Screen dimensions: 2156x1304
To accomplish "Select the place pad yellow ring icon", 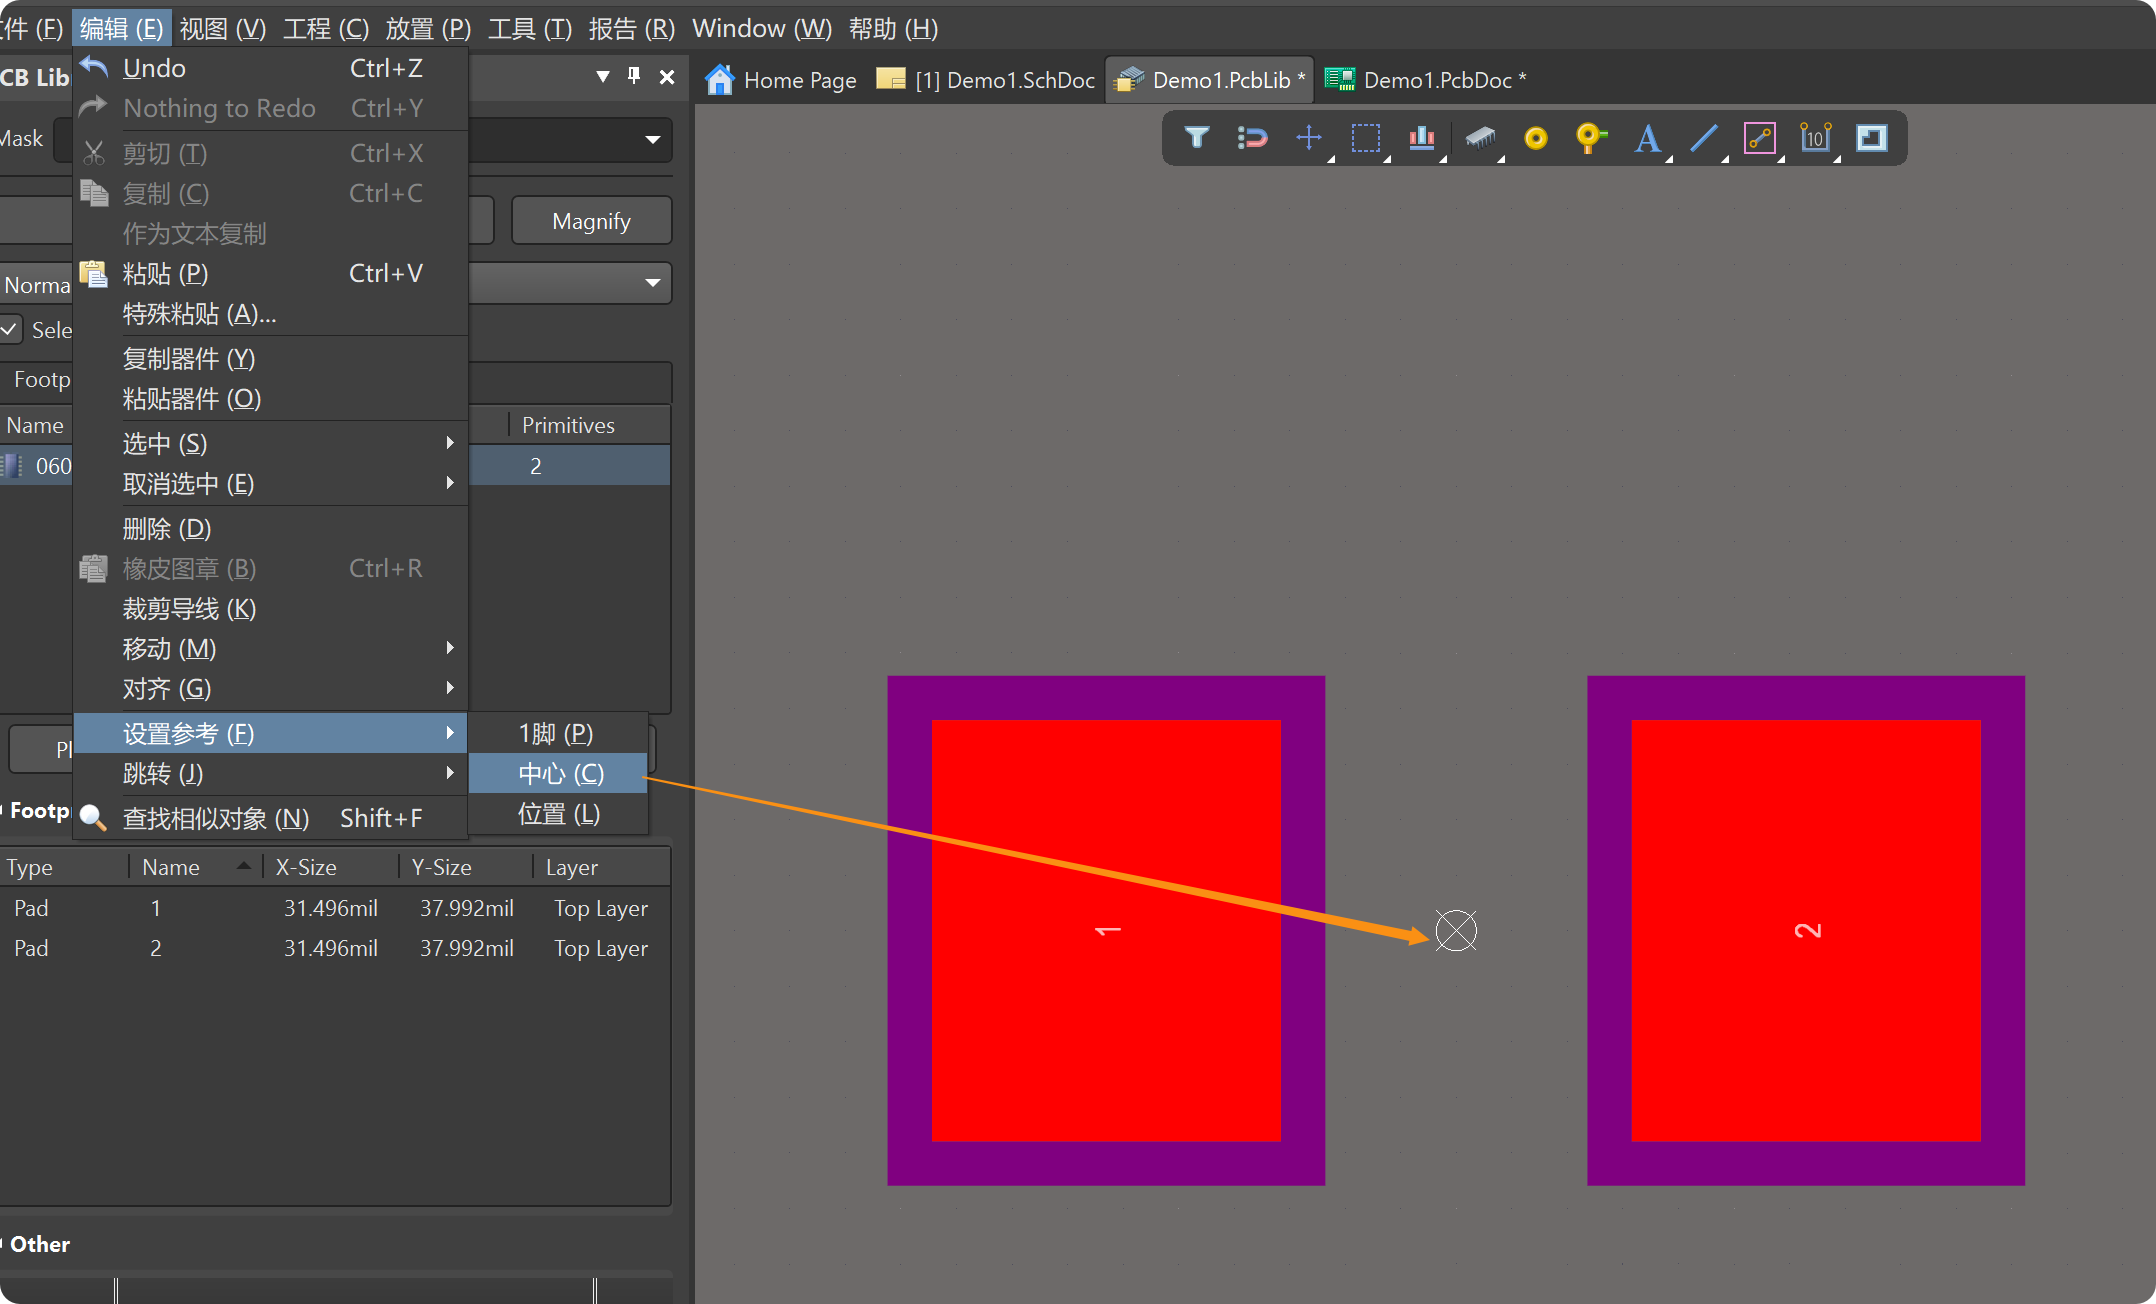I will 1535,137.
